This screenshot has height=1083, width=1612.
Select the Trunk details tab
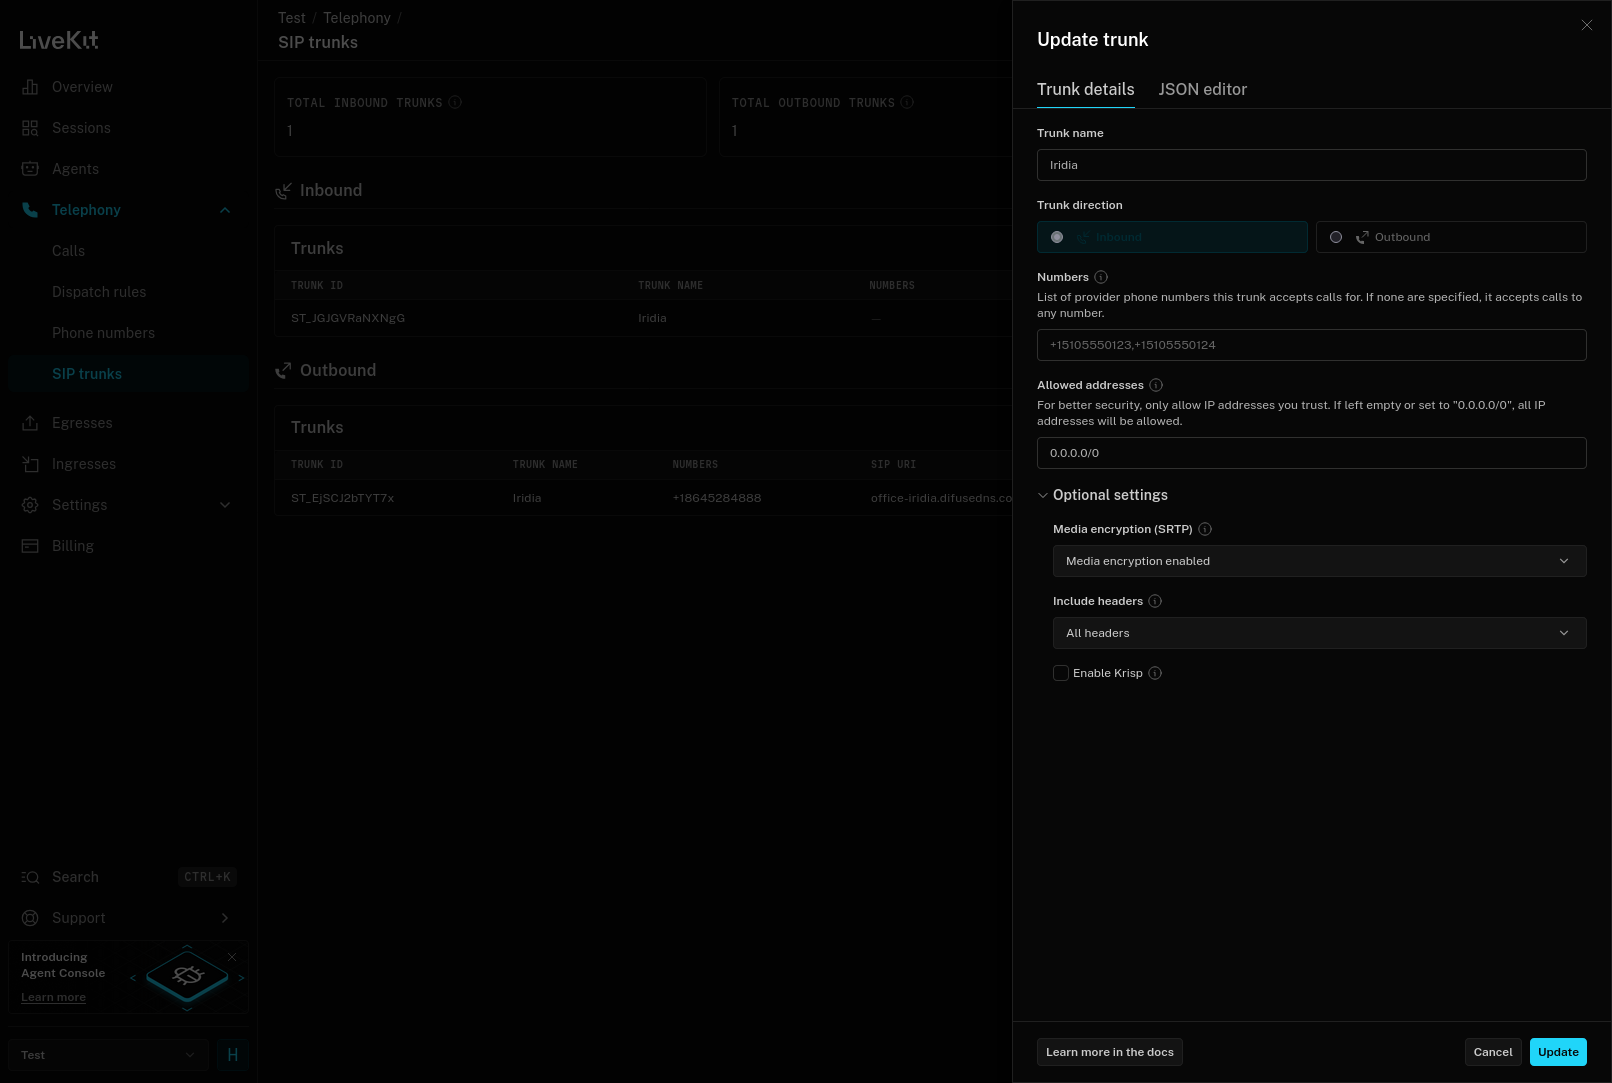pyautogui.click(x=1085, y=89)
